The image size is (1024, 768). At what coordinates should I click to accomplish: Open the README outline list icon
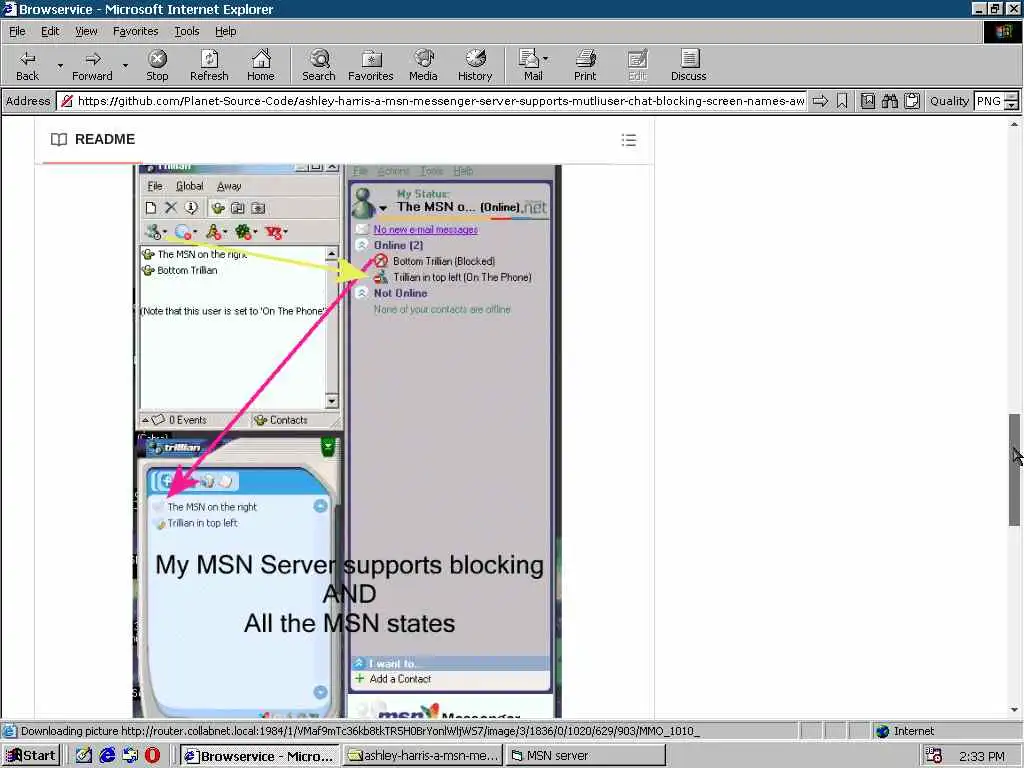pyautogui.click(x=629, y=140)
